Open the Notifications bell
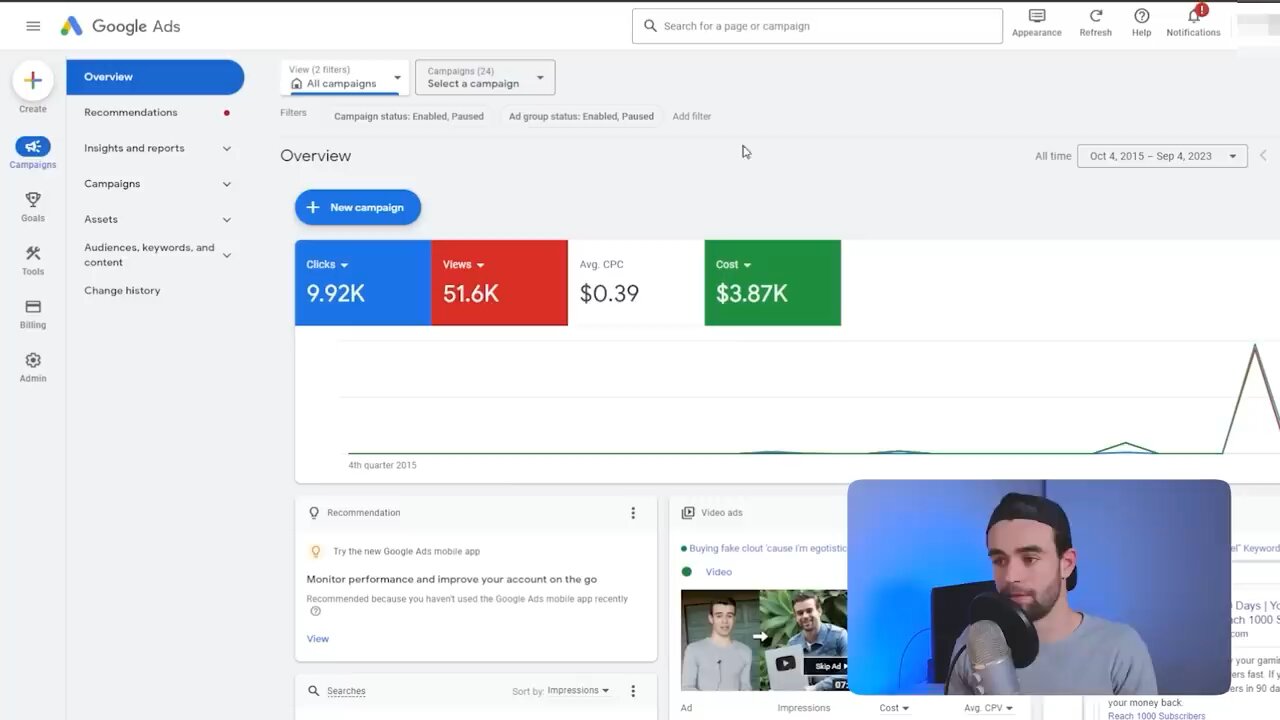The width and height of the screenshot is (1280, 720). coord(1194,15)
